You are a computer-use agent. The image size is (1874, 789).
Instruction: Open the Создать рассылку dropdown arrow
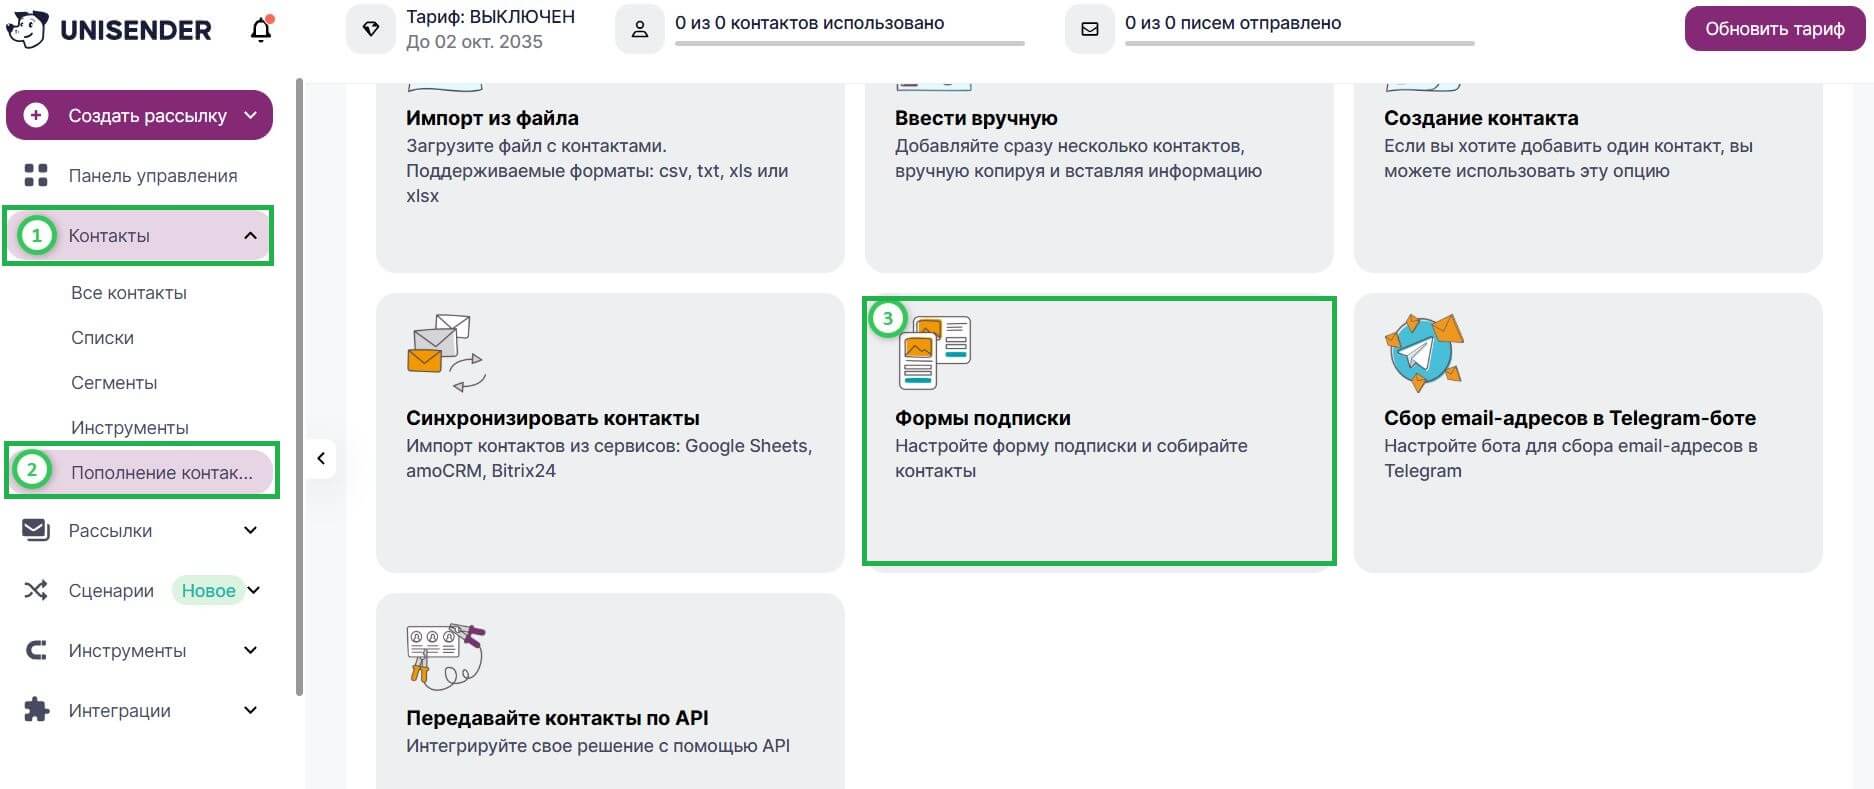(251, 116)
